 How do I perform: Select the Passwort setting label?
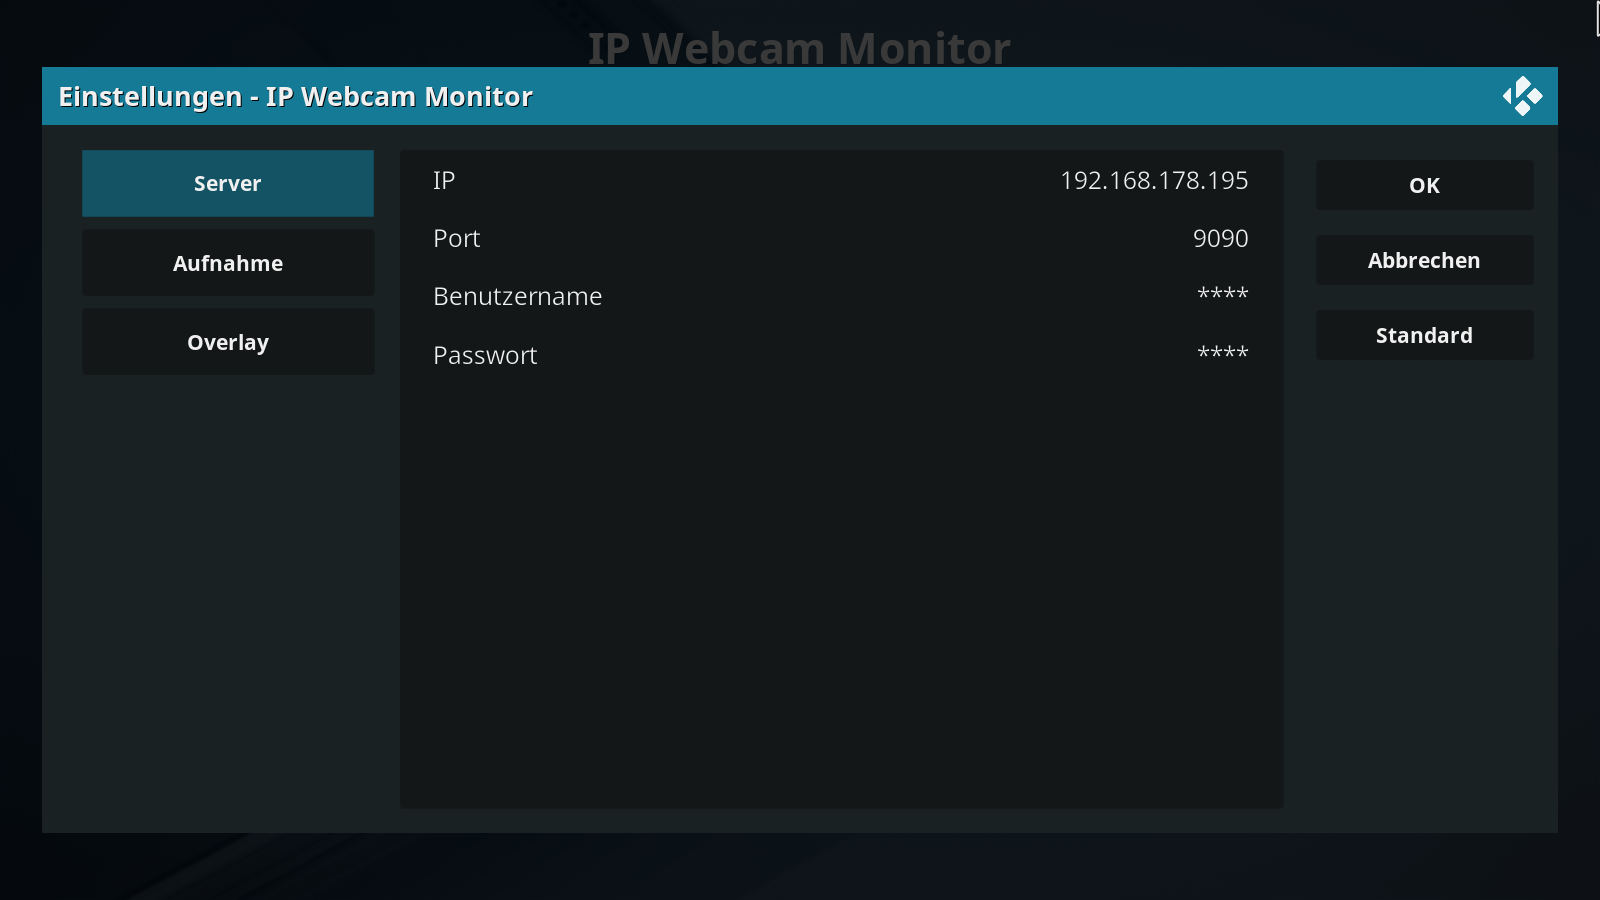[x=485, y=355]
